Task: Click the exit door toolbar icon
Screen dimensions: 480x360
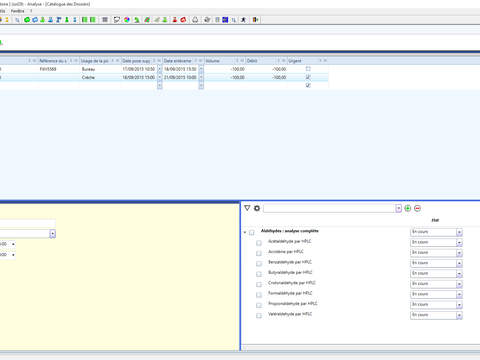Action: (255, 20)
